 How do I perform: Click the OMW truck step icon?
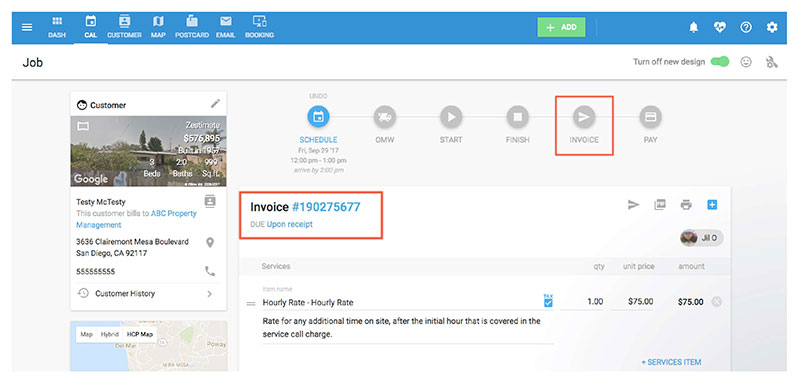385,117
